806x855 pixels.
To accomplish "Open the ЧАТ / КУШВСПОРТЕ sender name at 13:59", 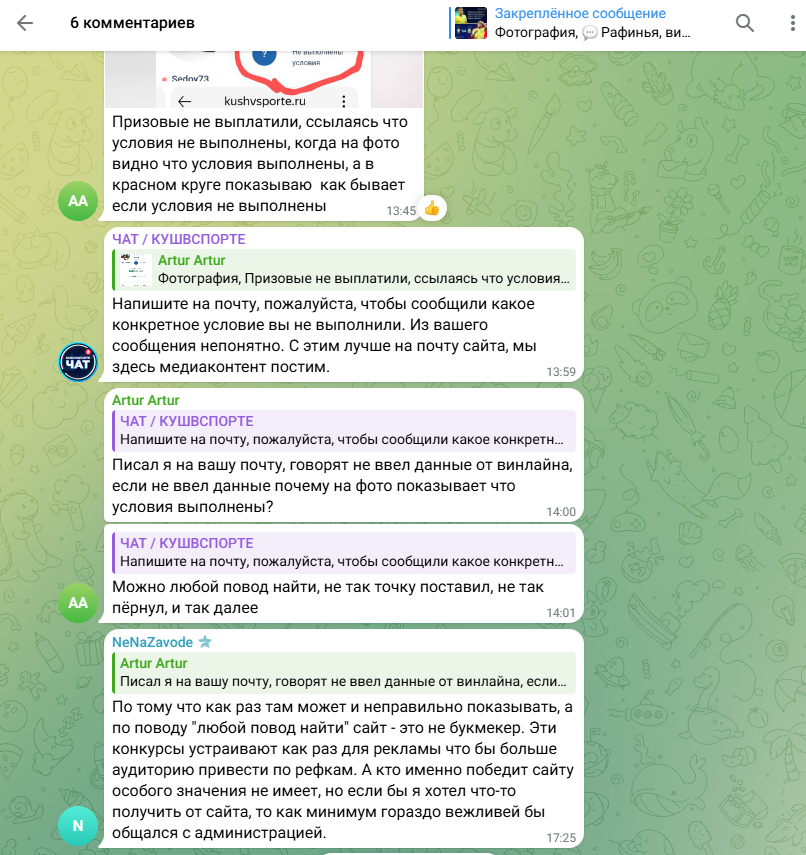I will click(x=179, y=239).
